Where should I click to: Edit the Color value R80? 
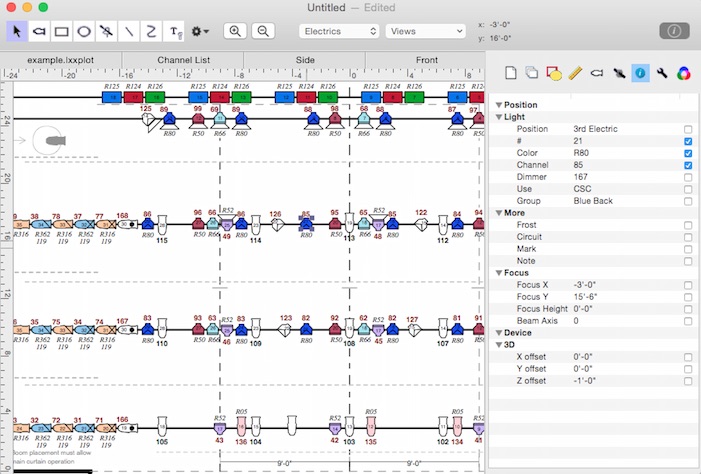point(581,153)
